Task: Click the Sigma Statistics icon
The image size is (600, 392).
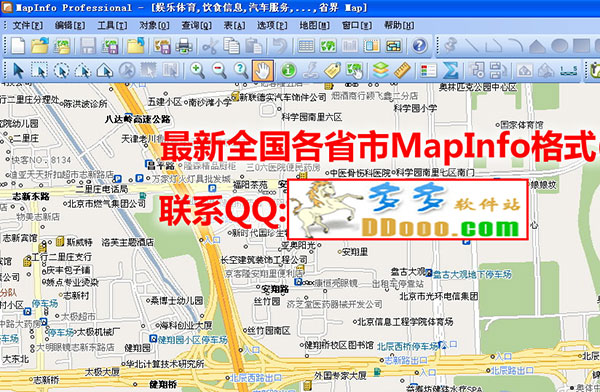Action: [x=450, y=70]
